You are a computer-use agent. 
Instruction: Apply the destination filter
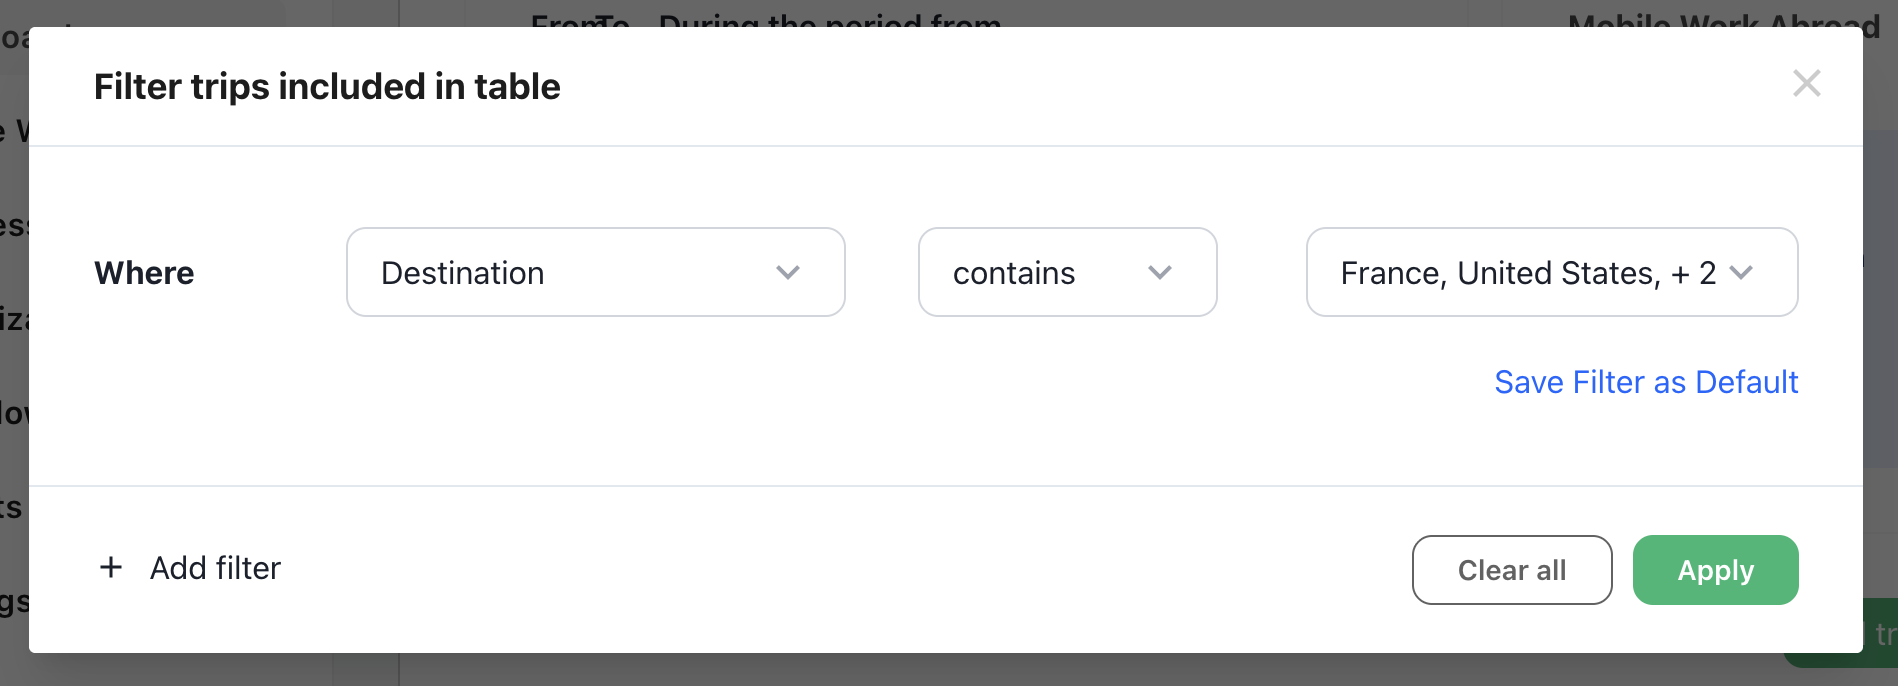(x=1715, y=570)
